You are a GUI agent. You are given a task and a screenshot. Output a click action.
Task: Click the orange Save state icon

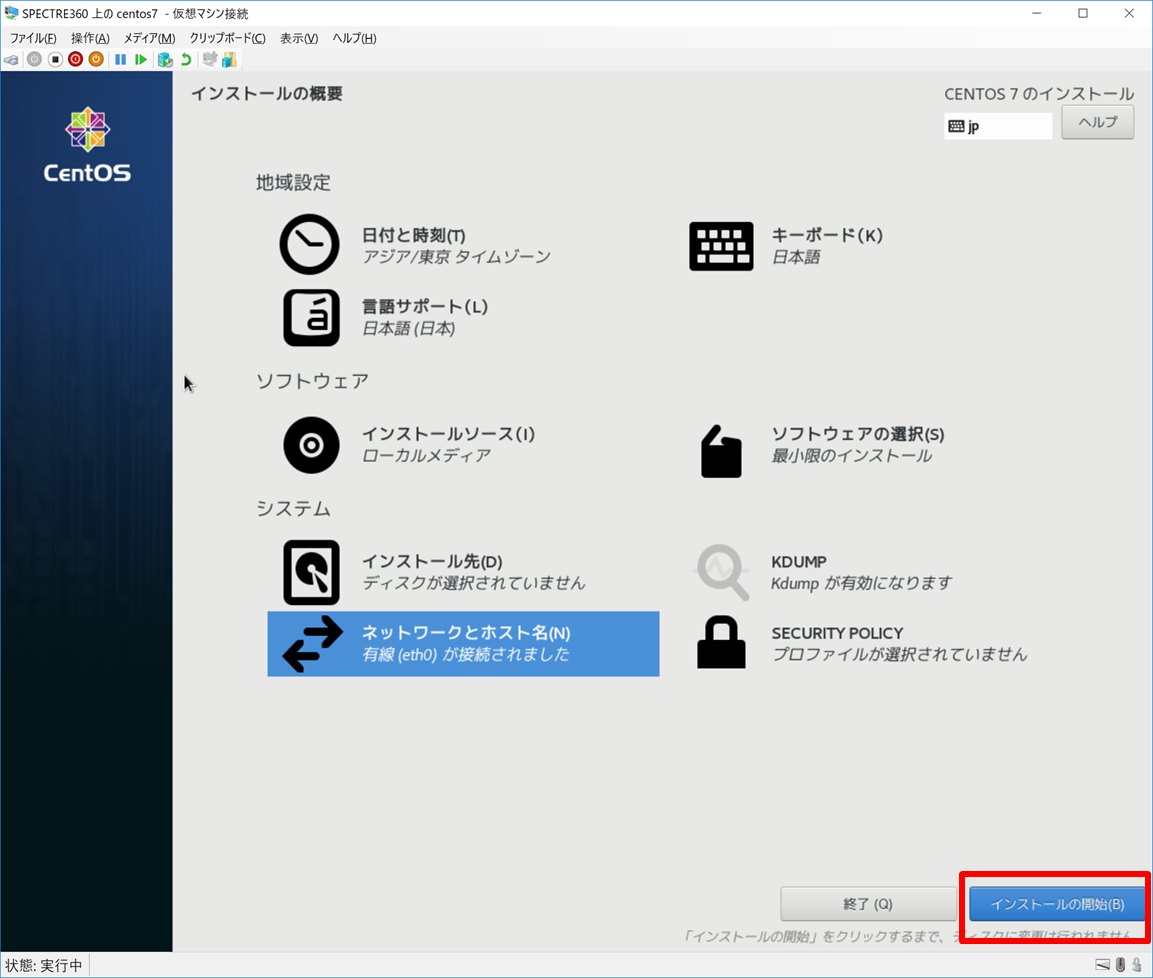96,60
